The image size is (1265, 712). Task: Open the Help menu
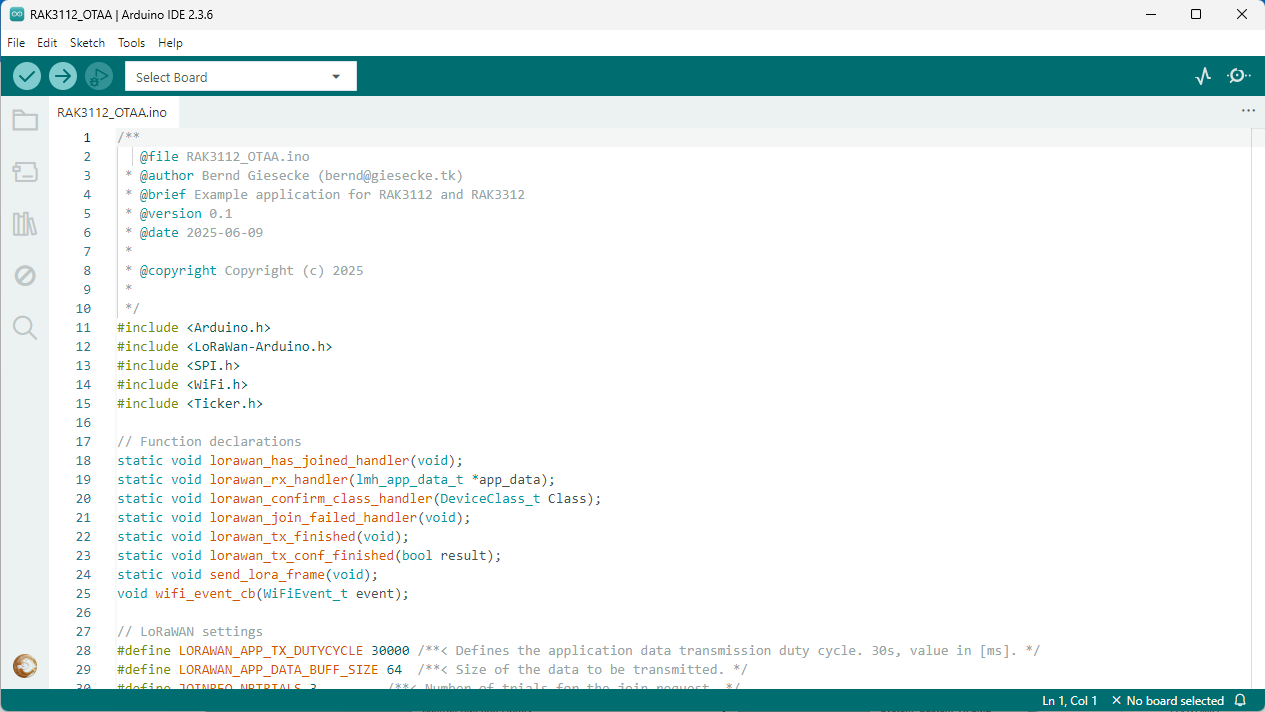[170, 43]
